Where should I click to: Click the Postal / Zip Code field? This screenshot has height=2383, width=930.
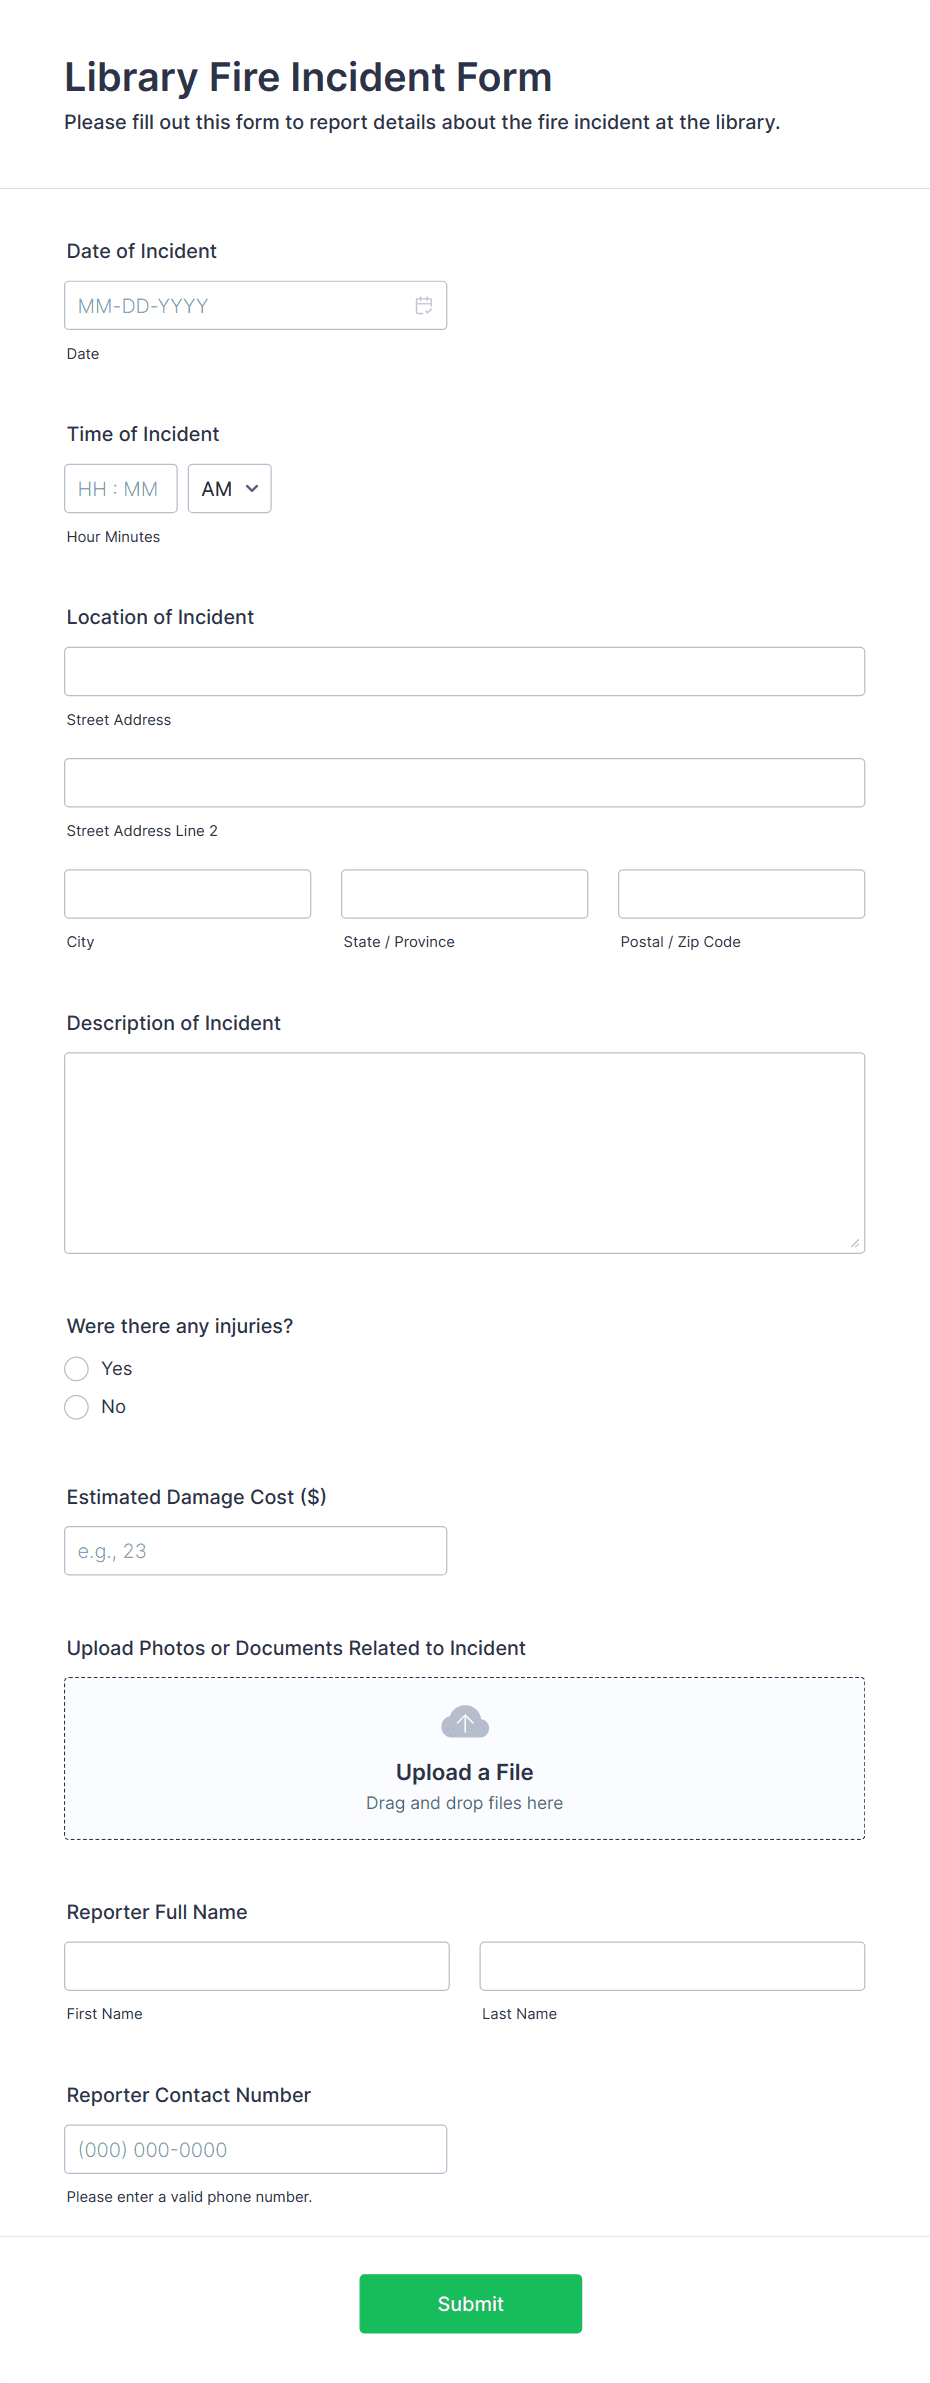coord(742,894)
